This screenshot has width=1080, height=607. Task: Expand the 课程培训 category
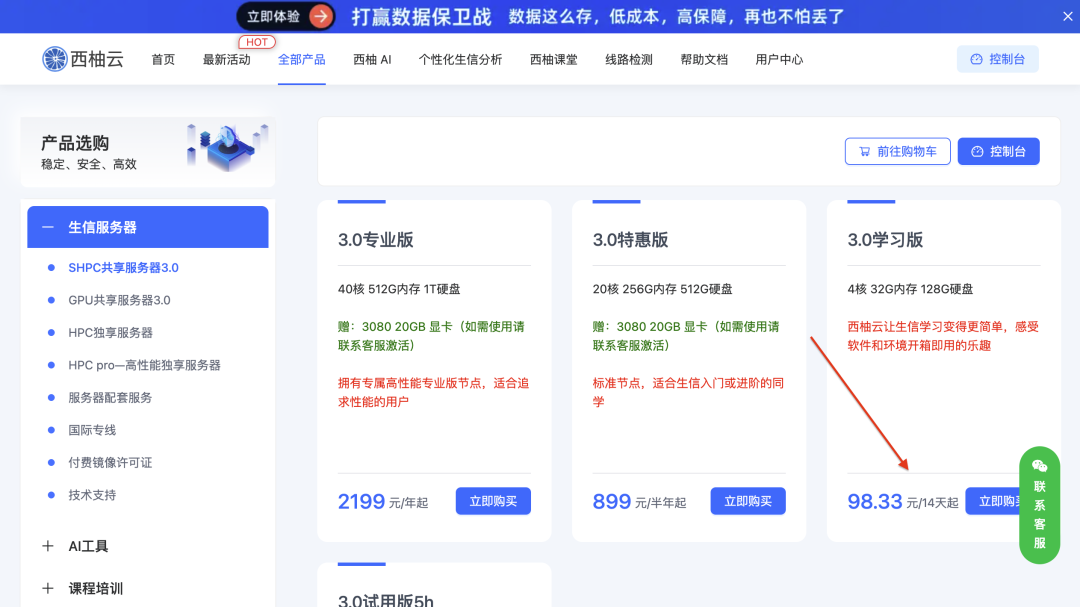pos(48,588)
